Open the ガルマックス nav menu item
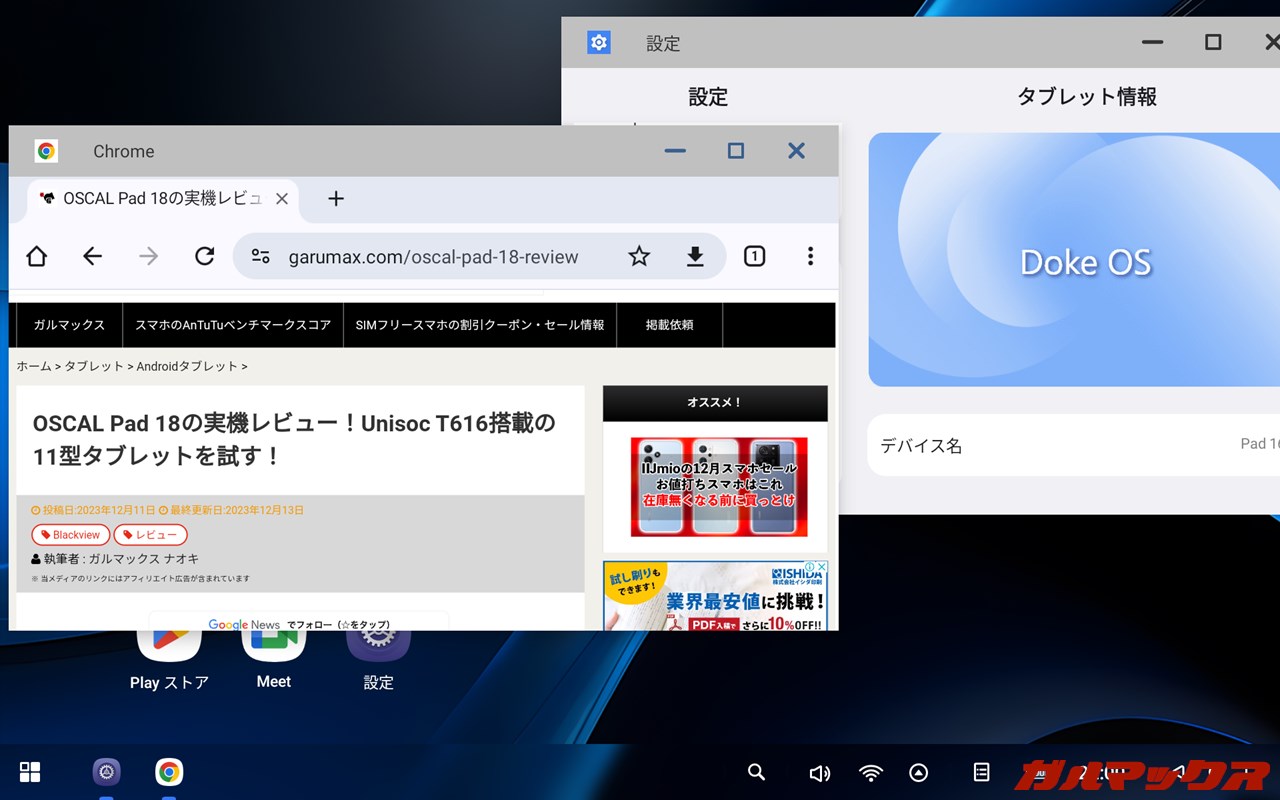Viewport: 1280px width, 800px height. click(x=69, y=325)
